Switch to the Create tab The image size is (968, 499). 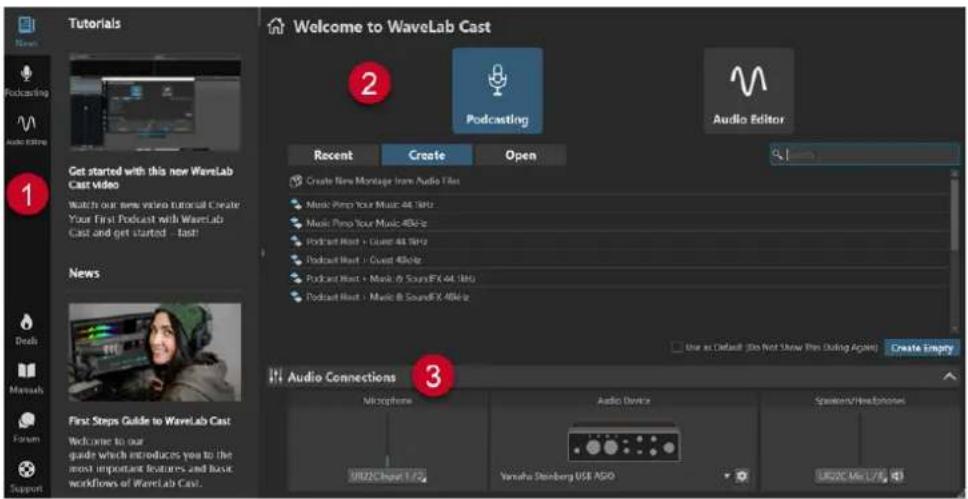(427, 155)
